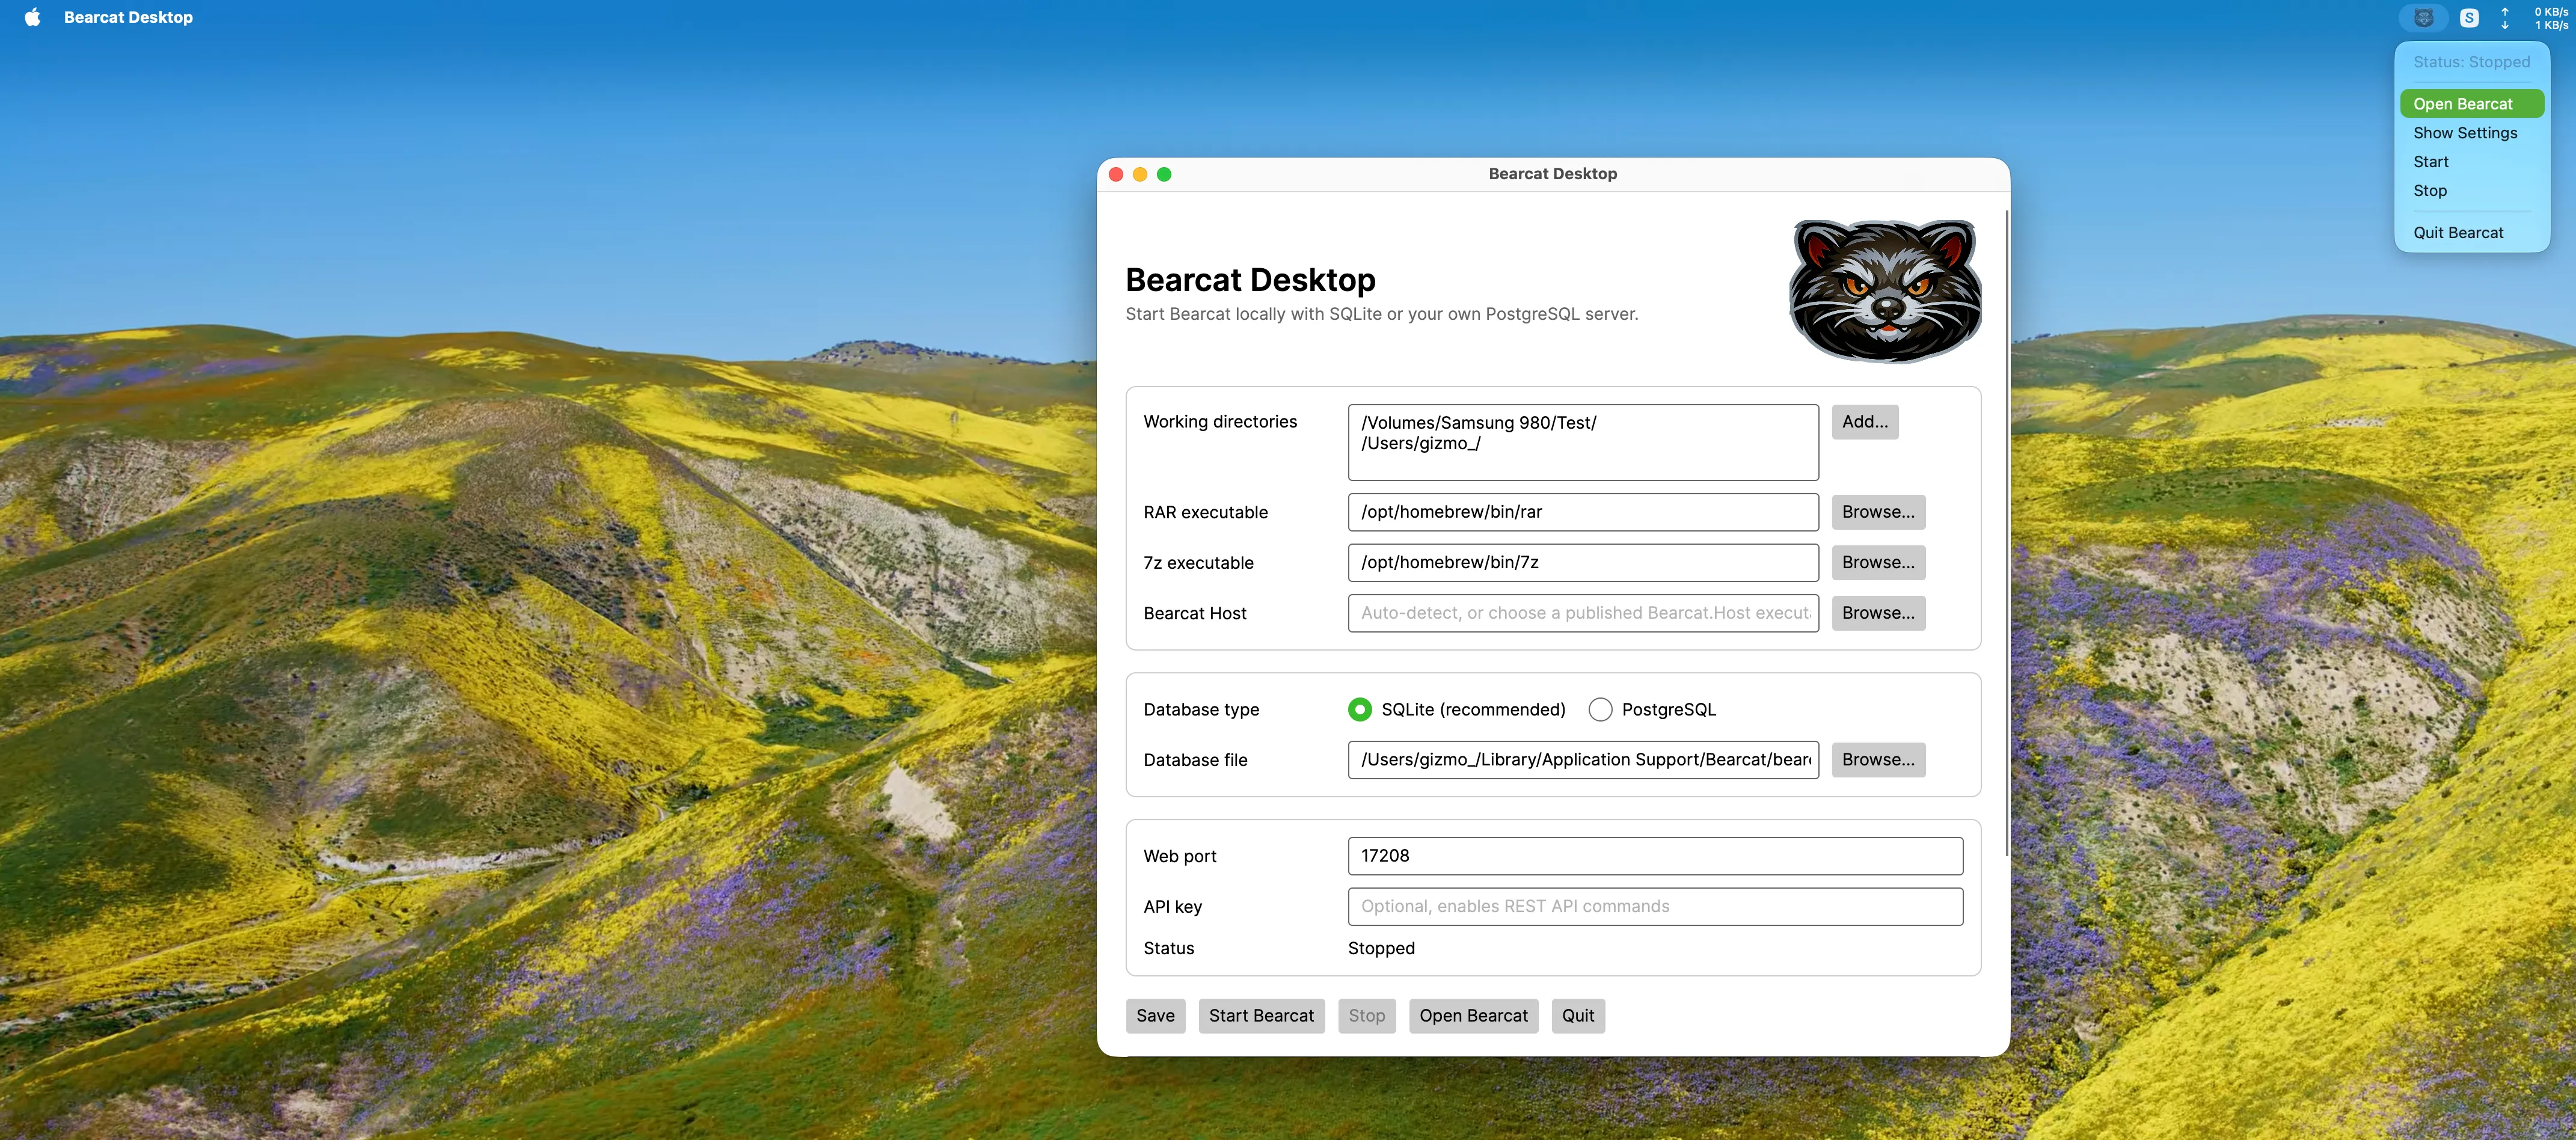Select Start in the tray menu
The height and width of the screenshot is (1140, 2576).
(2471, 162)
